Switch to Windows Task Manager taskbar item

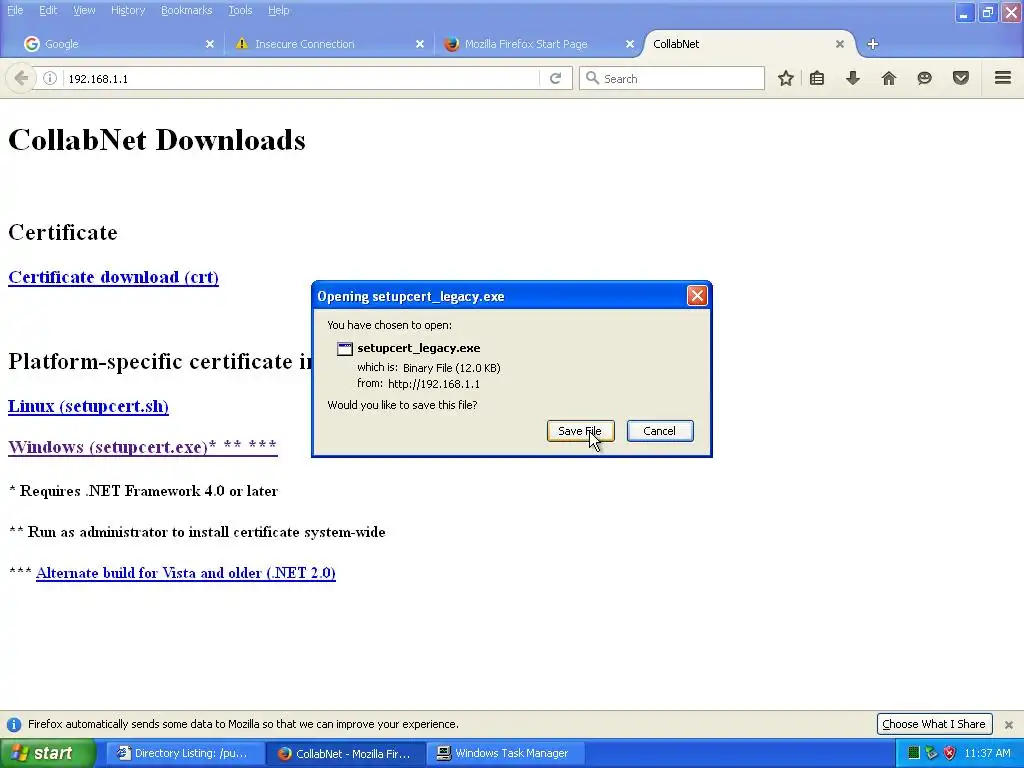pos(504,753)
